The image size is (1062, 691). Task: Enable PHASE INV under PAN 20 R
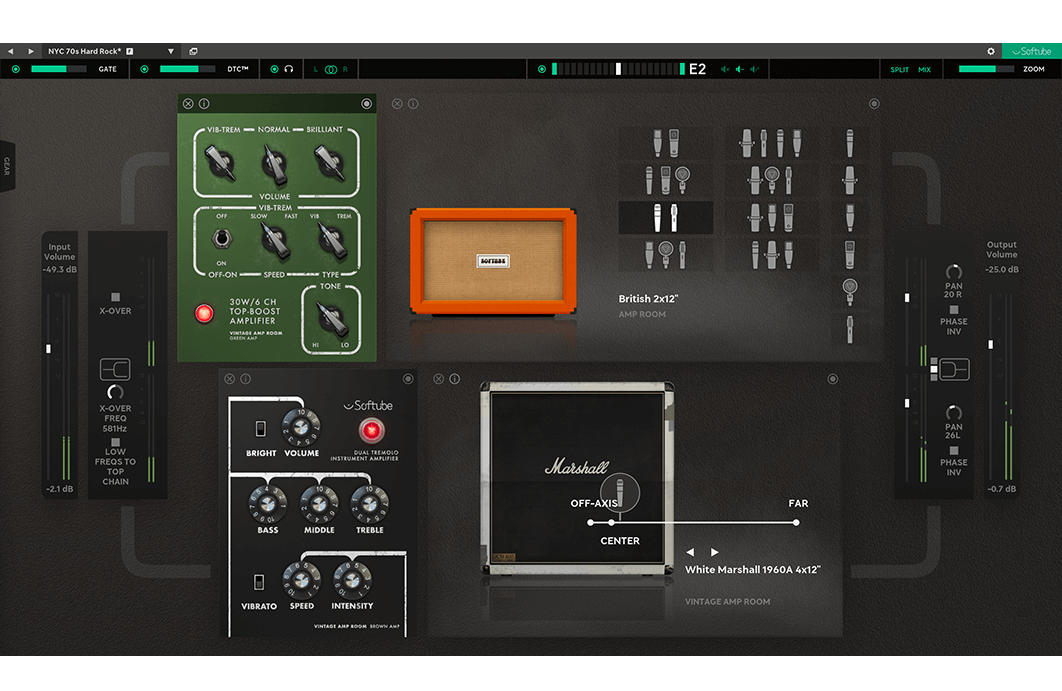954,310
